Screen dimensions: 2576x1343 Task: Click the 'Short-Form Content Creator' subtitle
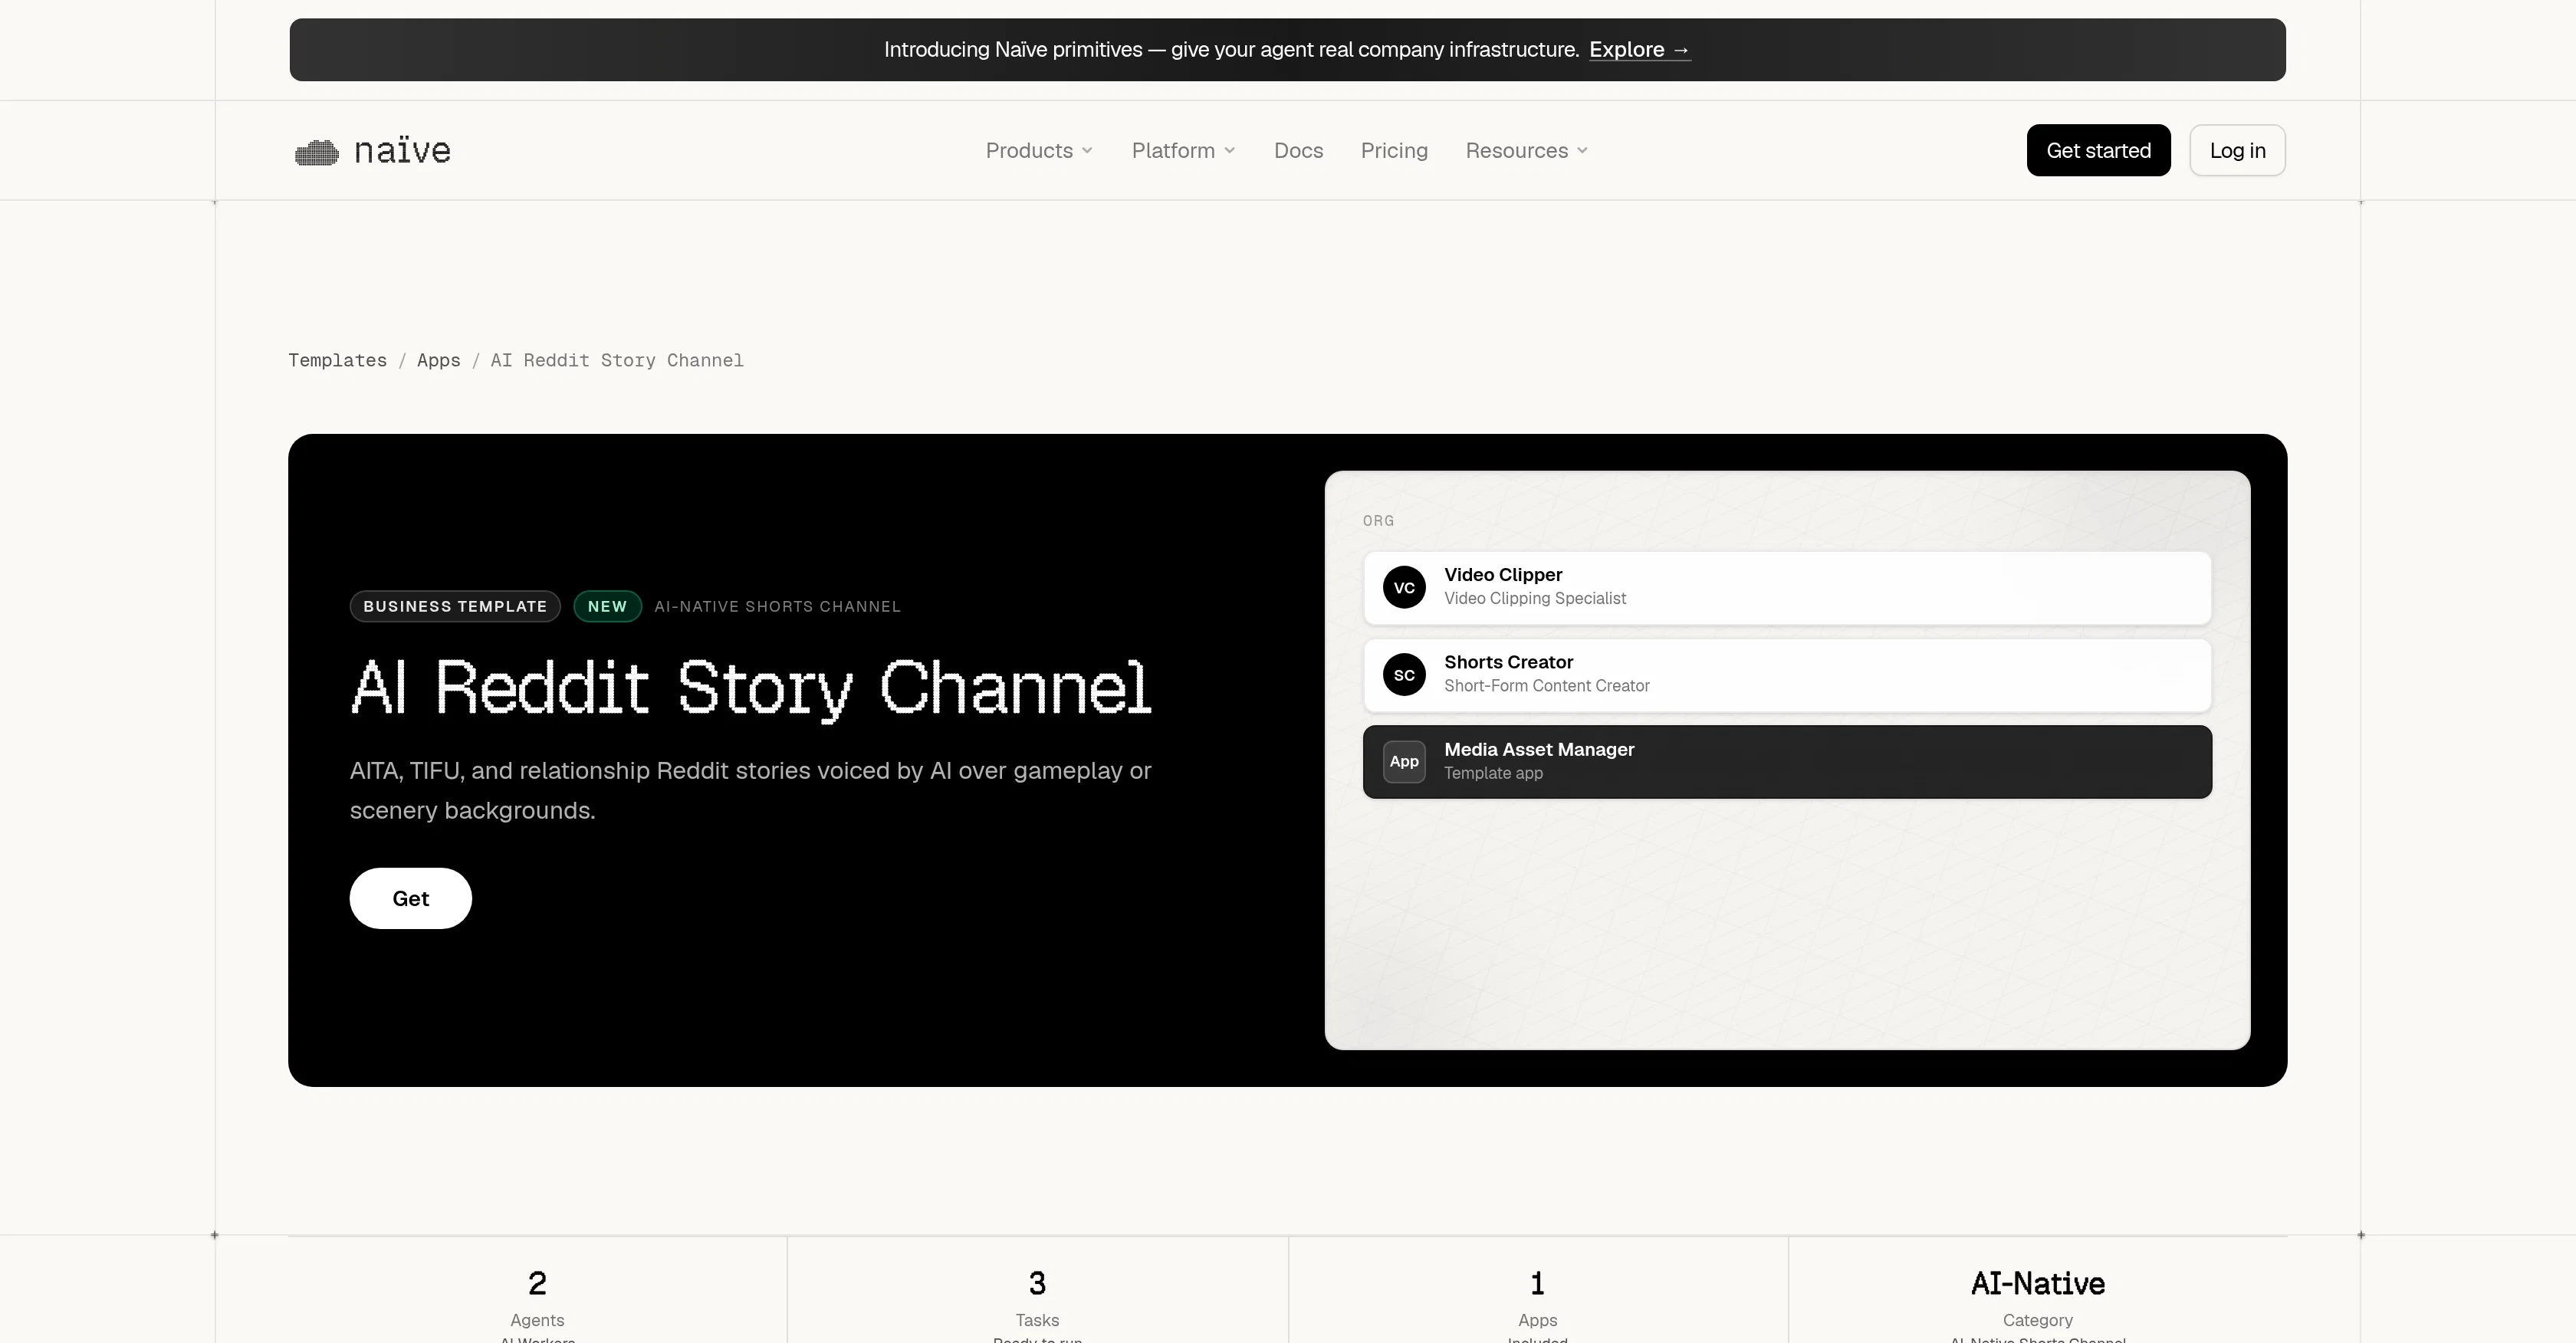pyautogui.click(x=1546, y=686)
